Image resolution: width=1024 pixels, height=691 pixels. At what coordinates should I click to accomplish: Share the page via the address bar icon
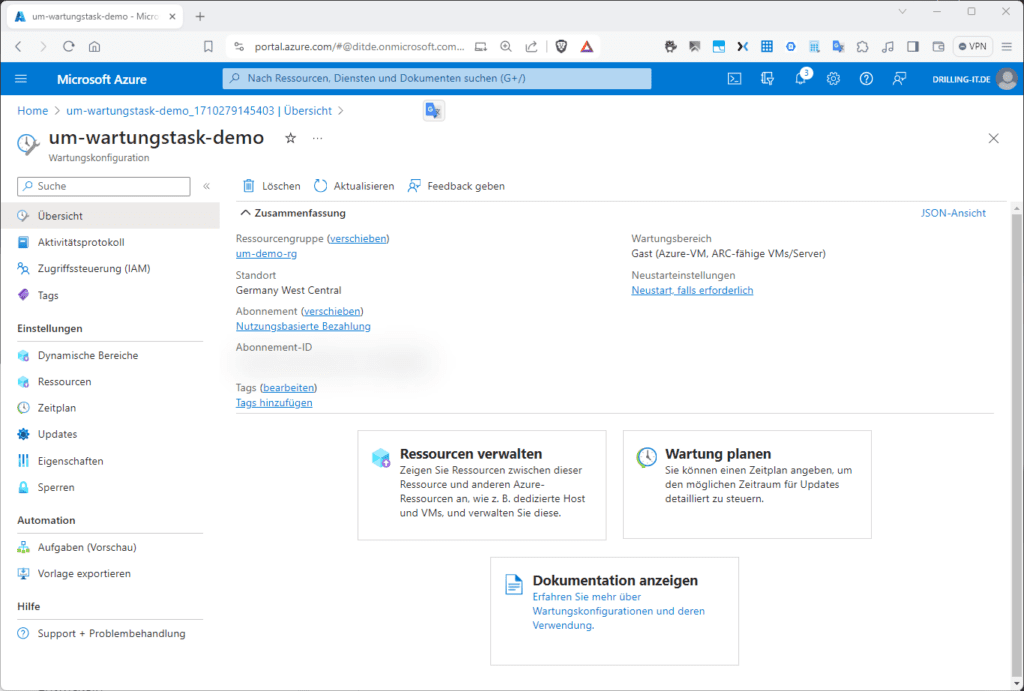[x=532, y=46]
